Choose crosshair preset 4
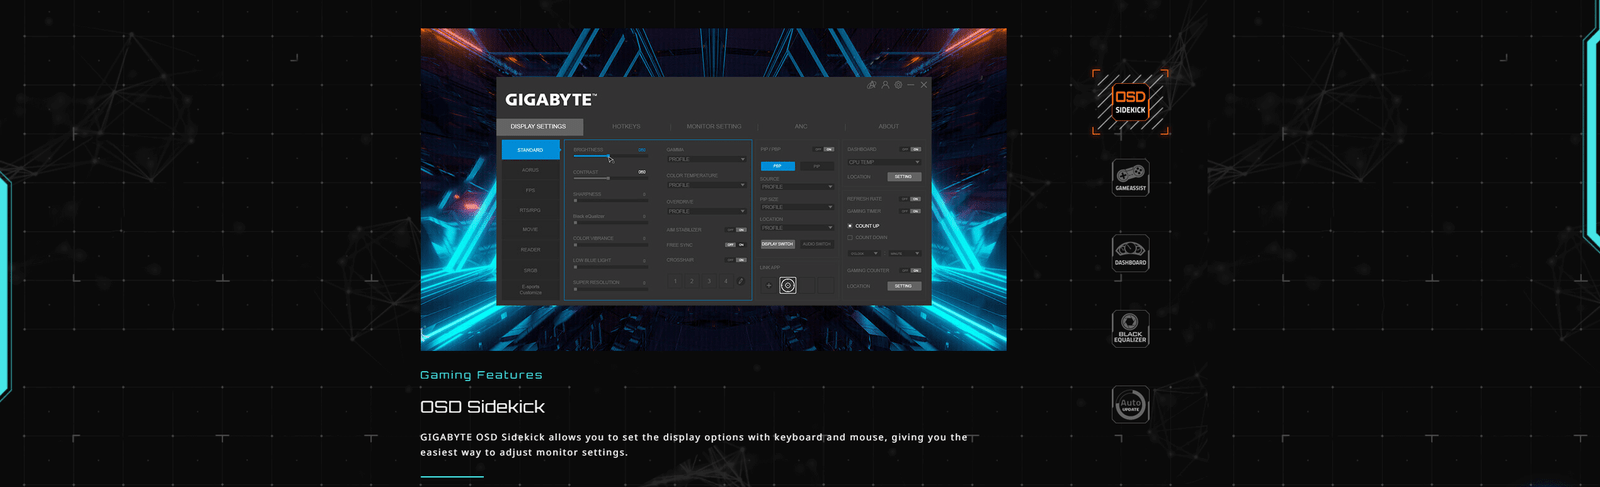The image size is (1600, 487). pos(726,281)
